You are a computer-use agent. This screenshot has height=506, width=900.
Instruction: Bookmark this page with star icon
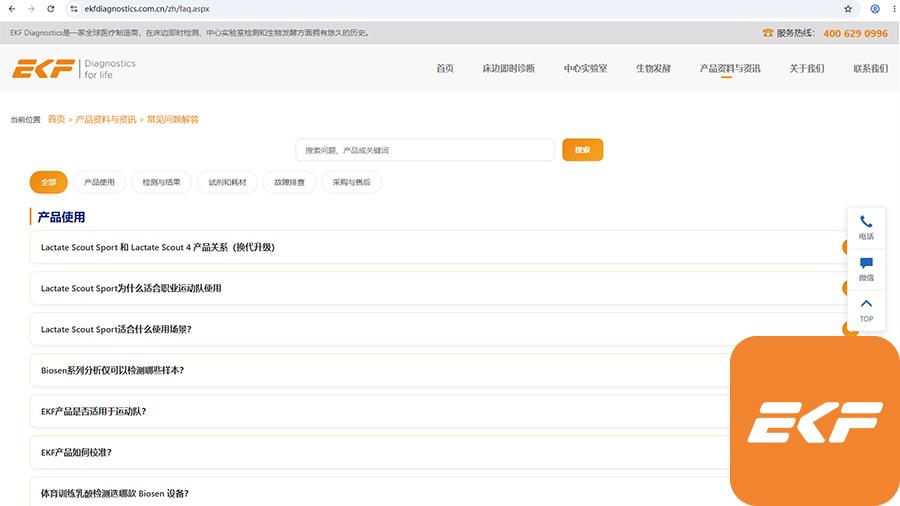(x=848, y=9)
